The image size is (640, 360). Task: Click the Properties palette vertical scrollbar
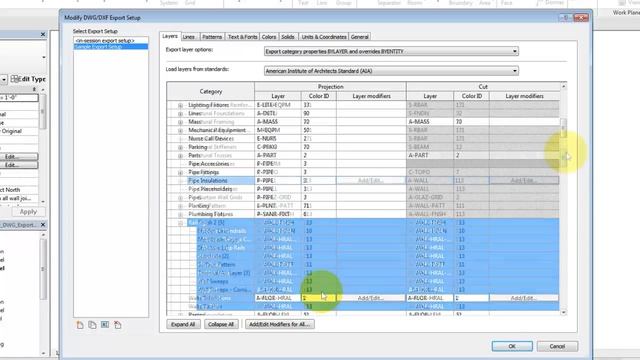[x=43, y=145]
